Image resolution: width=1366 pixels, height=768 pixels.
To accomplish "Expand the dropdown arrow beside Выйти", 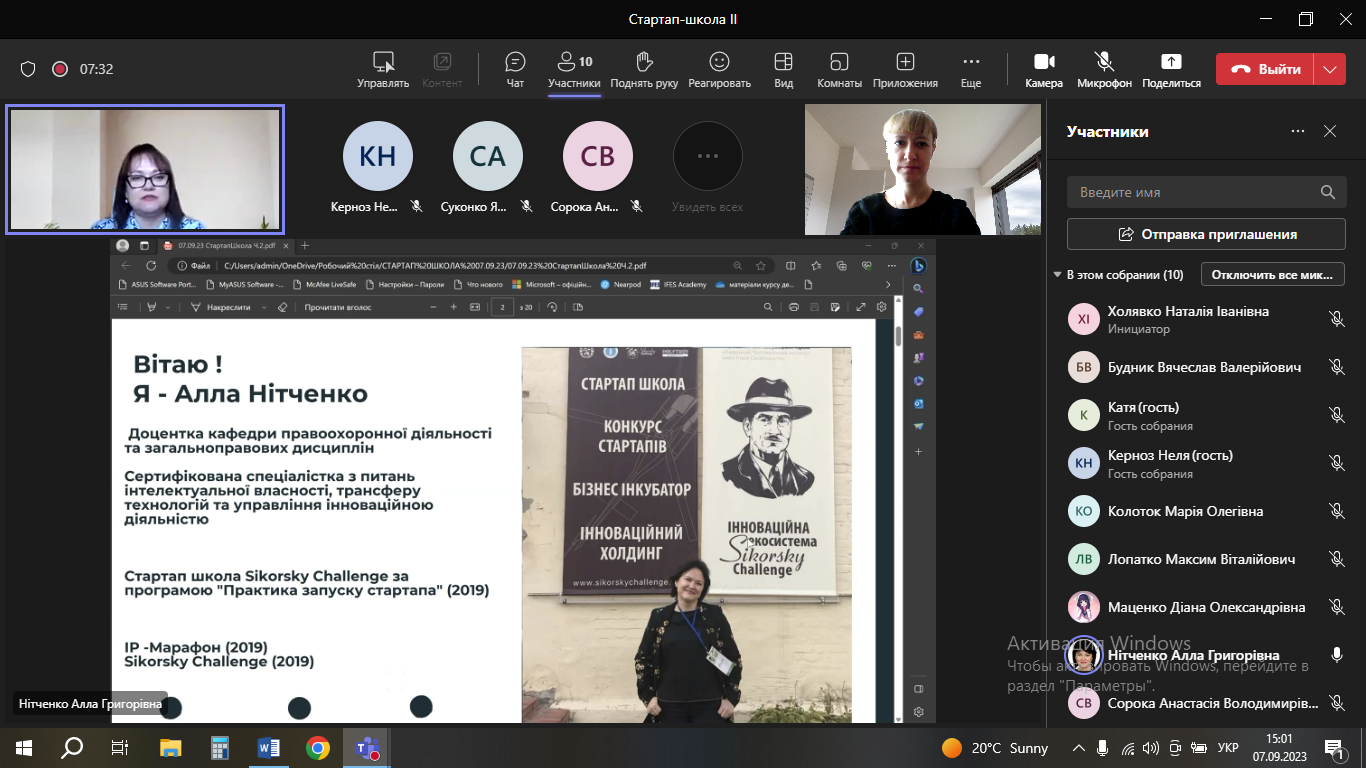I will (x=1329, y=69).
